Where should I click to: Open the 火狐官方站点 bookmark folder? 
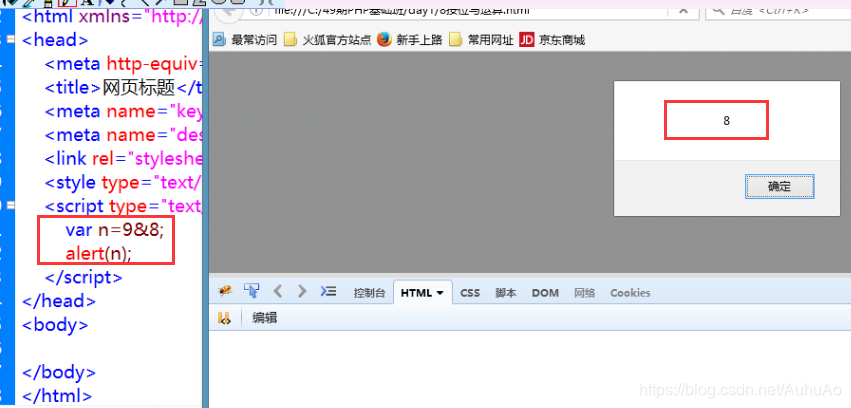pyautogui.click(x=328, y=40)
